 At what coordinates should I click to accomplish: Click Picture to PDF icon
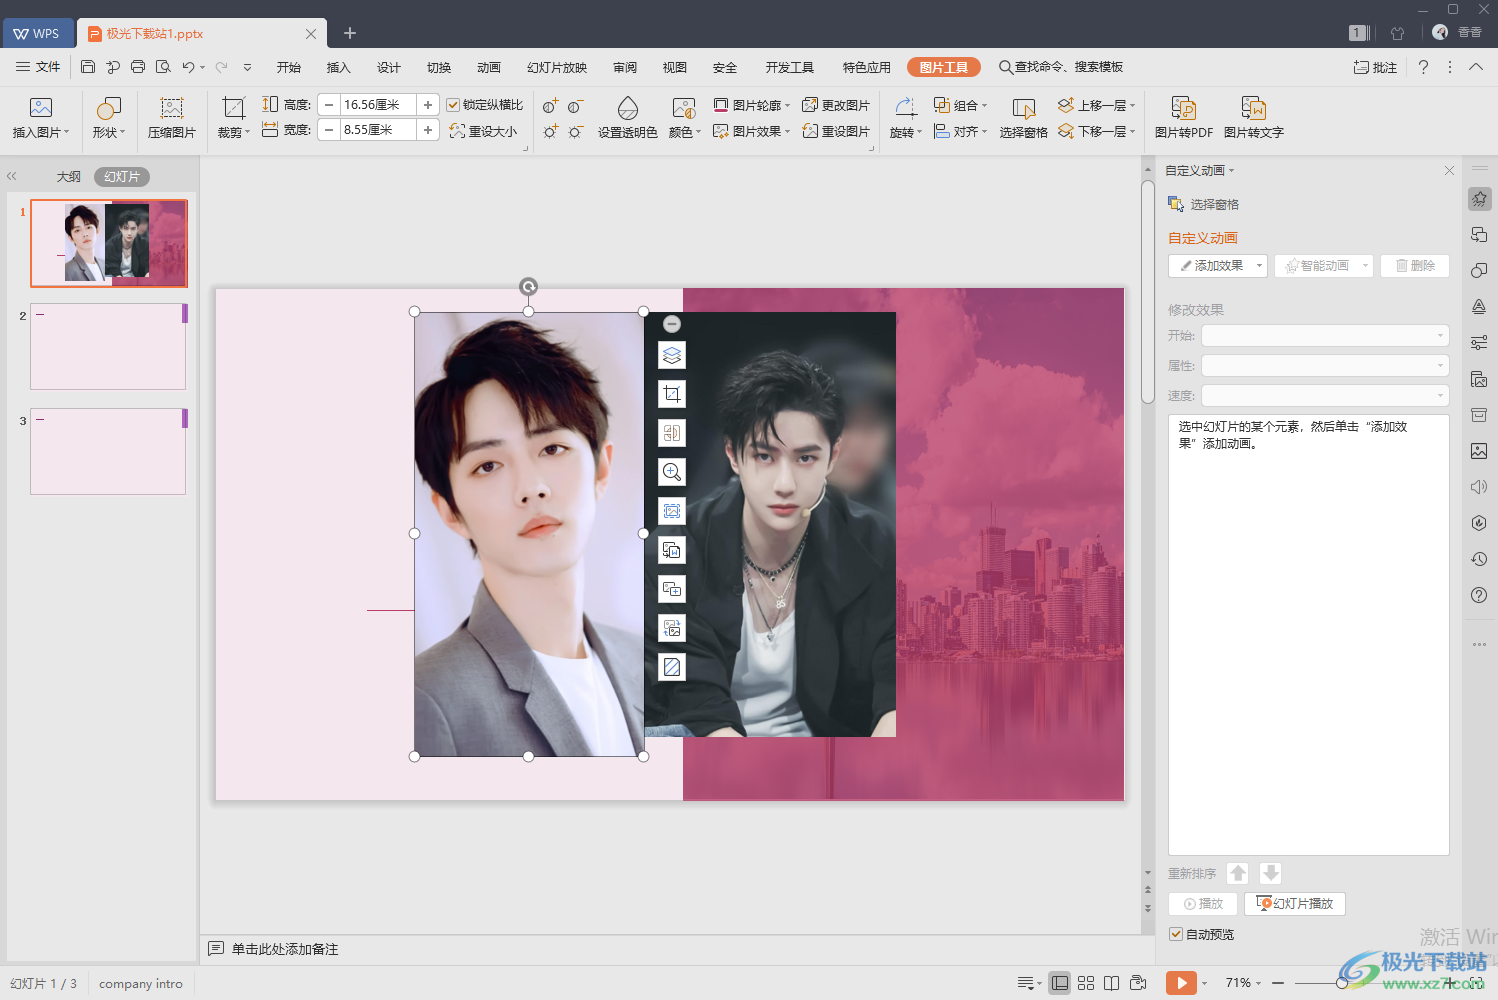(1184, 108)
